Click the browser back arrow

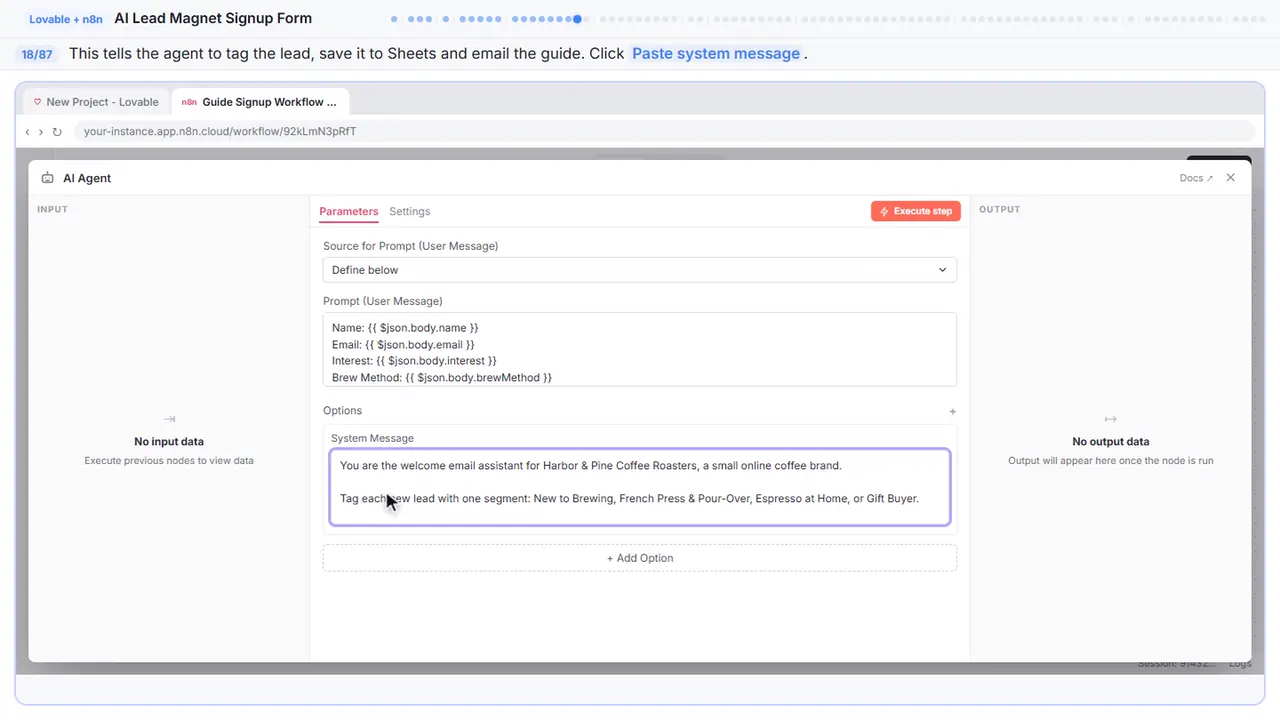(27, 132)
